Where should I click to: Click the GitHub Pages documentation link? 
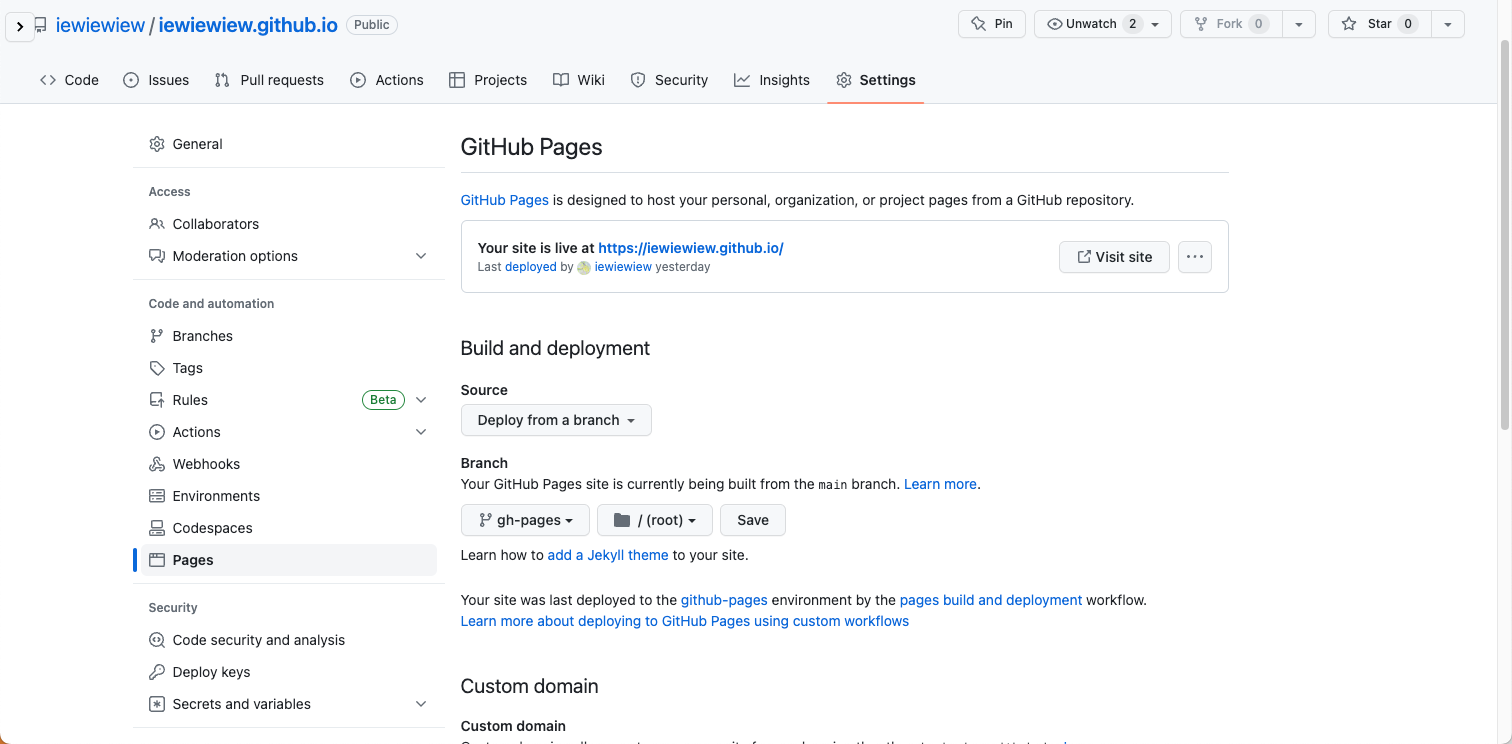coord(504,200)
